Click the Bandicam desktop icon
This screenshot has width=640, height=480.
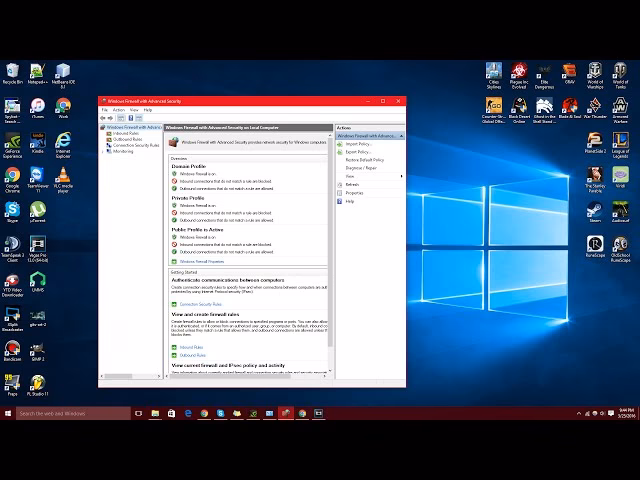pyautogui.click(x=13, y=351)
